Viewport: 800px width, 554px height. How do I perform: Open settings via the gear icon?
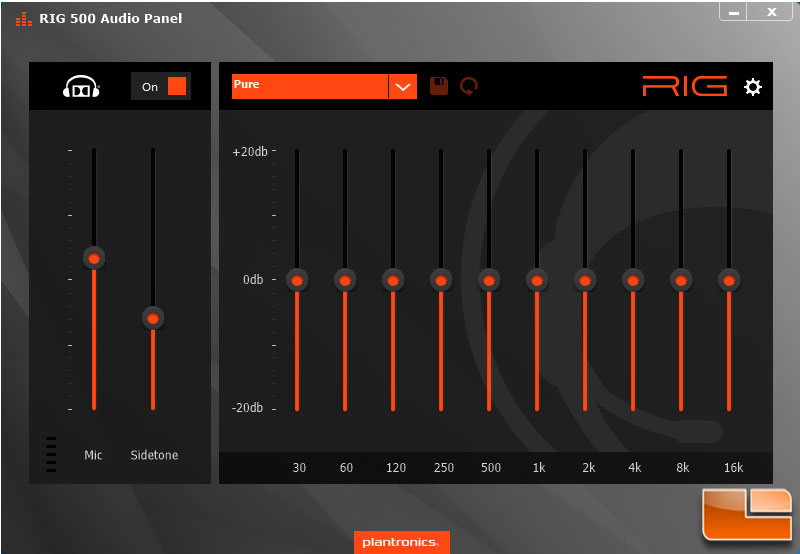(753, 87)
